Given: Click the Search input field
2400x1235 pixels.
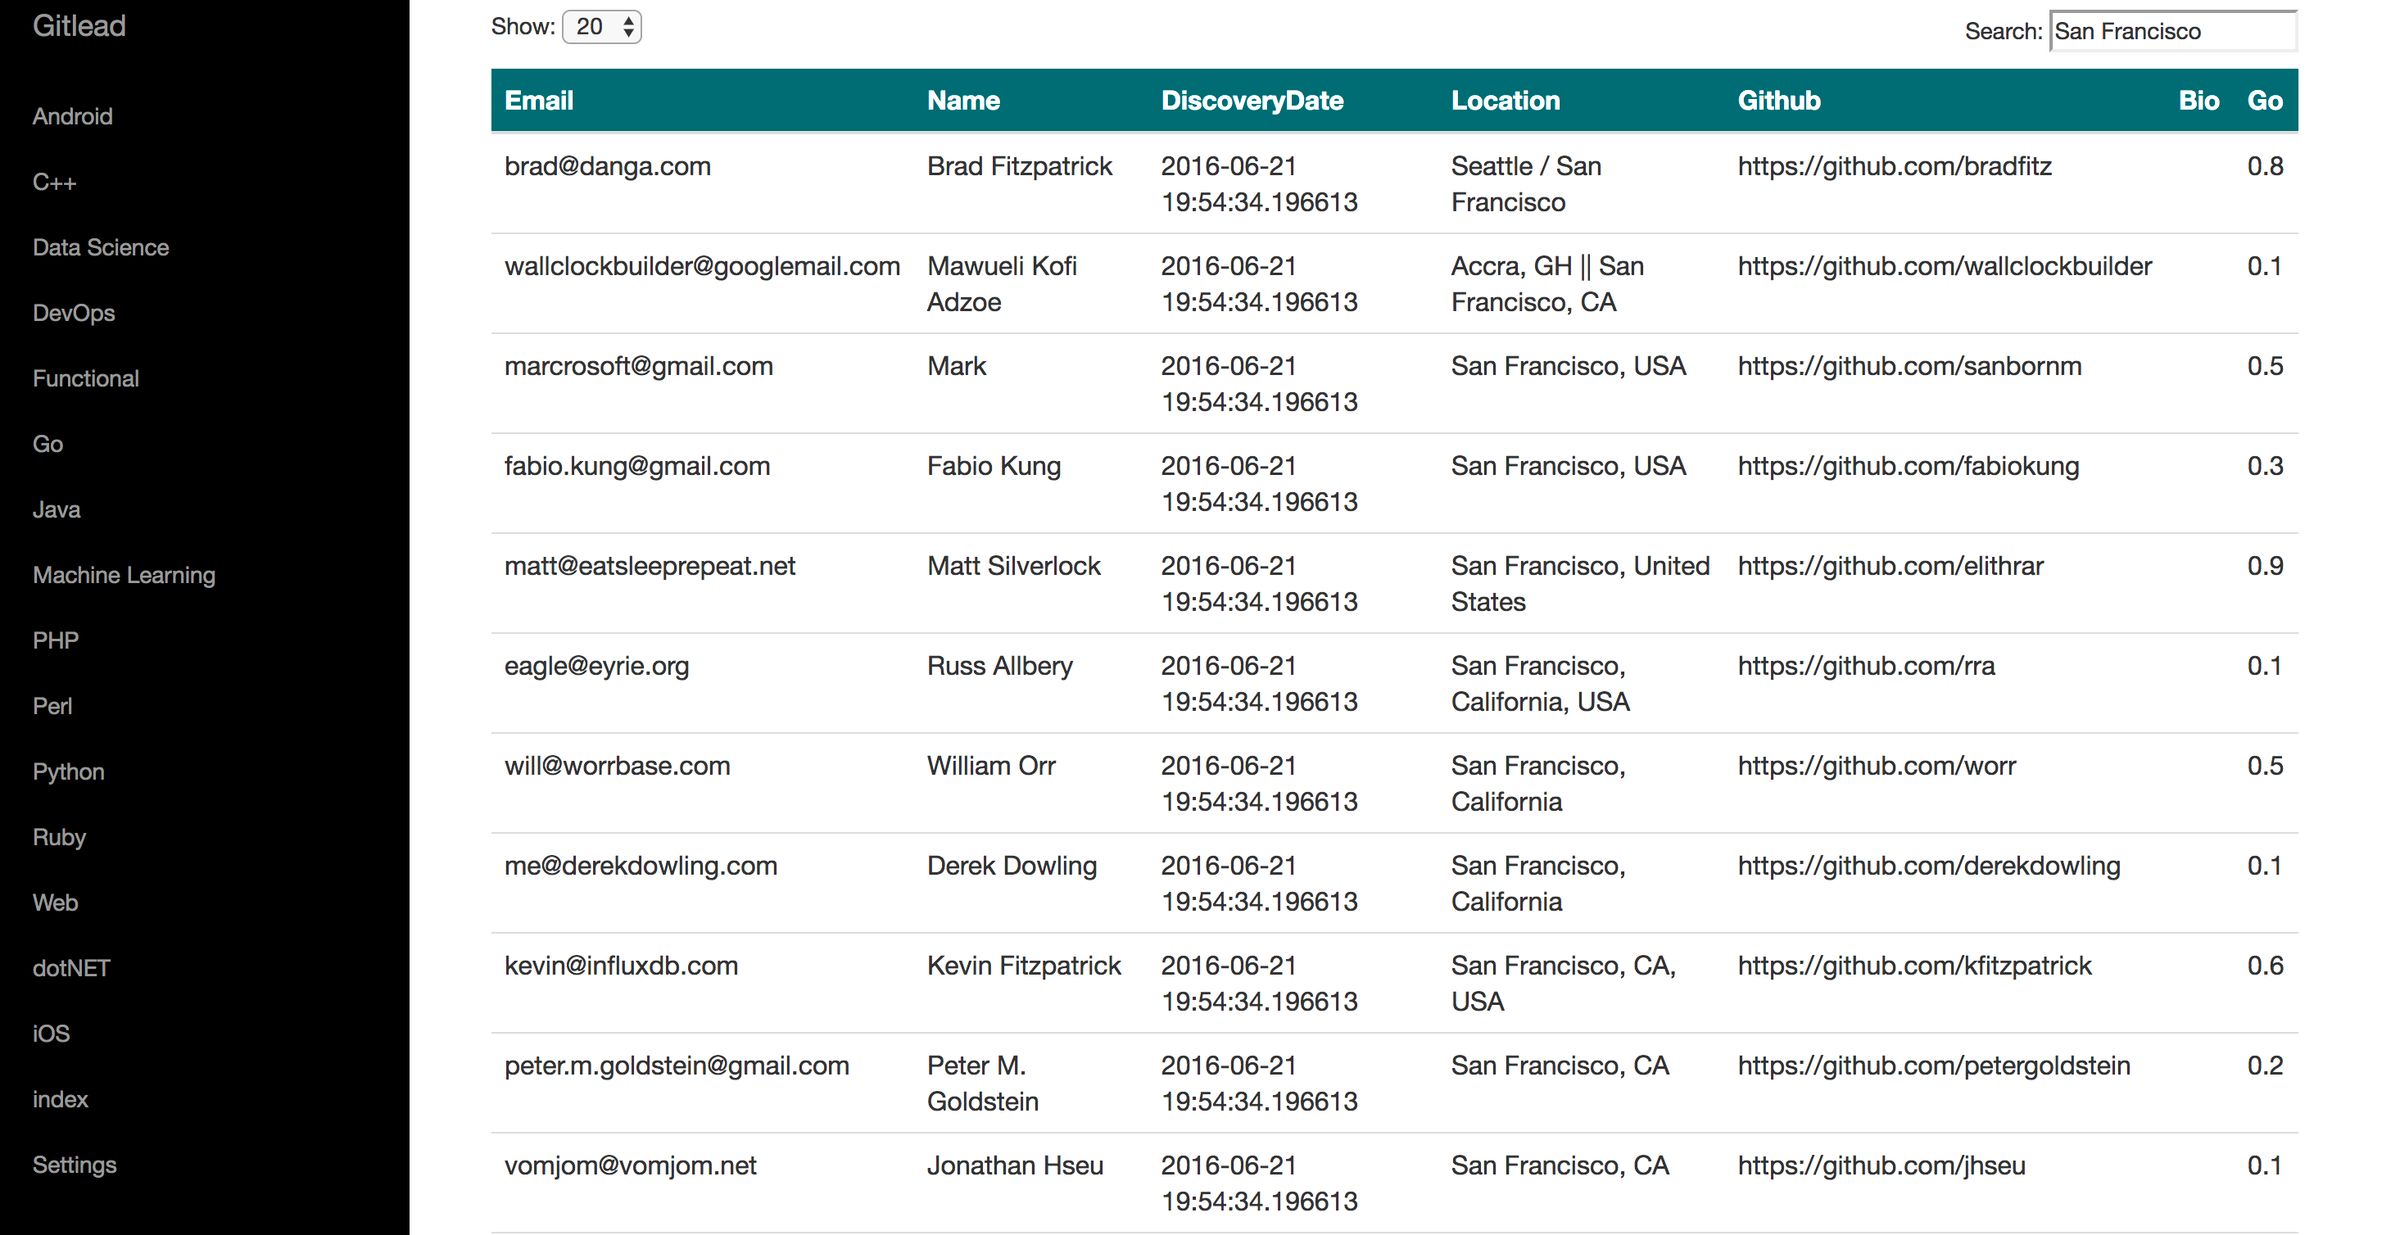Looking at the screenshot, I should click(2172, 31).
